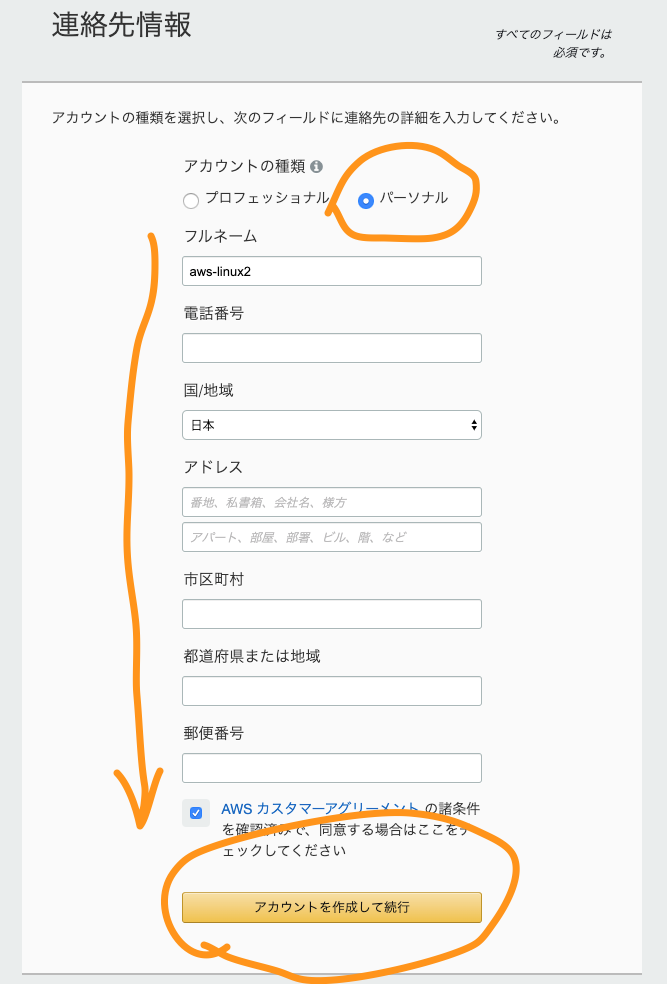667x984 pixels.
Task: Toggle the AWS customer agreement checkbox
Action: pyautogui.click(x=196, y=813)
